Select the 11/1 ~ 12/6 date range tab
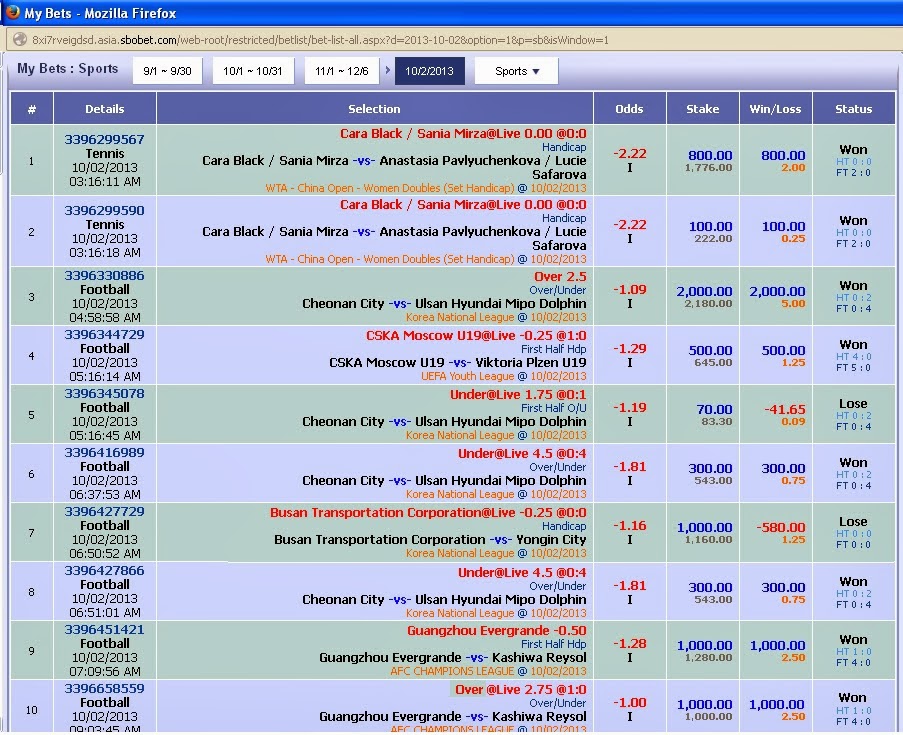903x735 pixels. point(342,71)
